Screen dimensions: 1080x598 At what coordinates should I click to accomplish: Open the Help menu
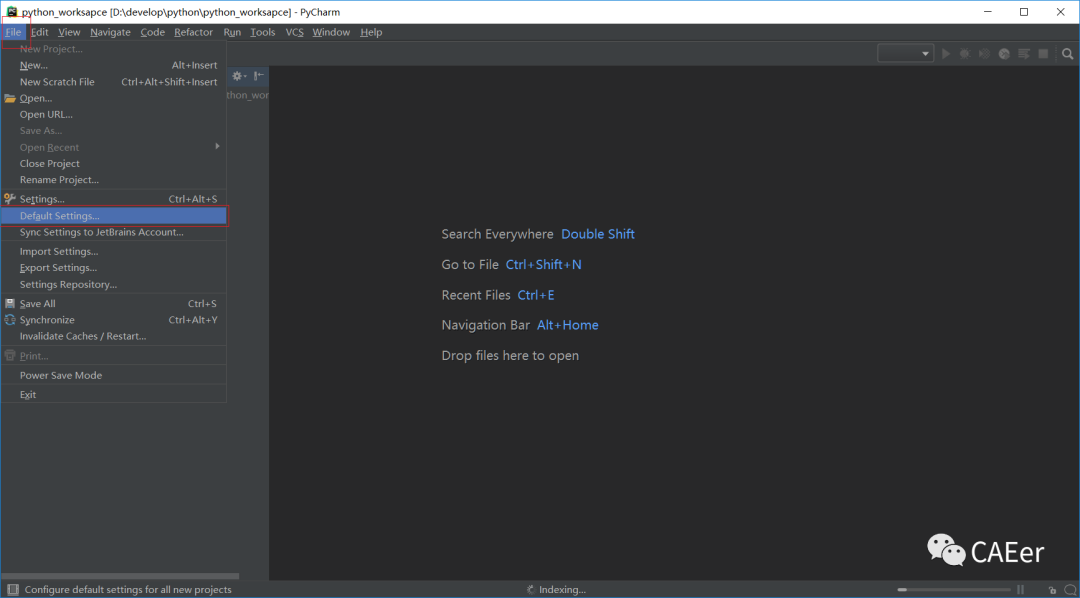(x=371, y=32)
